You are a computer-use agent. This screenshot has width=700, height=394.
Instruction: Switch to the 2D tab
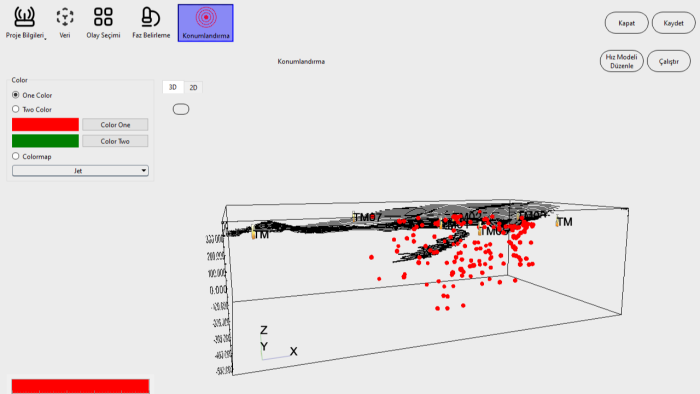(x=193, y=87)
